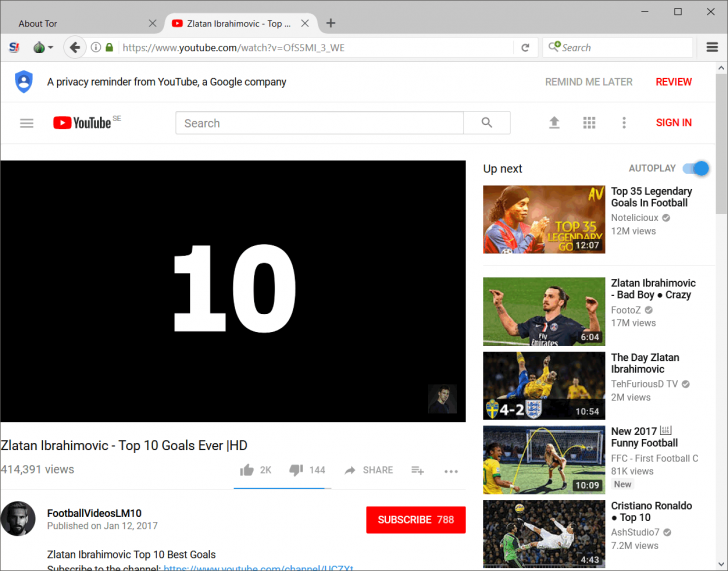Close the Zlatan Ibrahimovic tab
This screenshot has width=728, height=571.
coord(305,23)
